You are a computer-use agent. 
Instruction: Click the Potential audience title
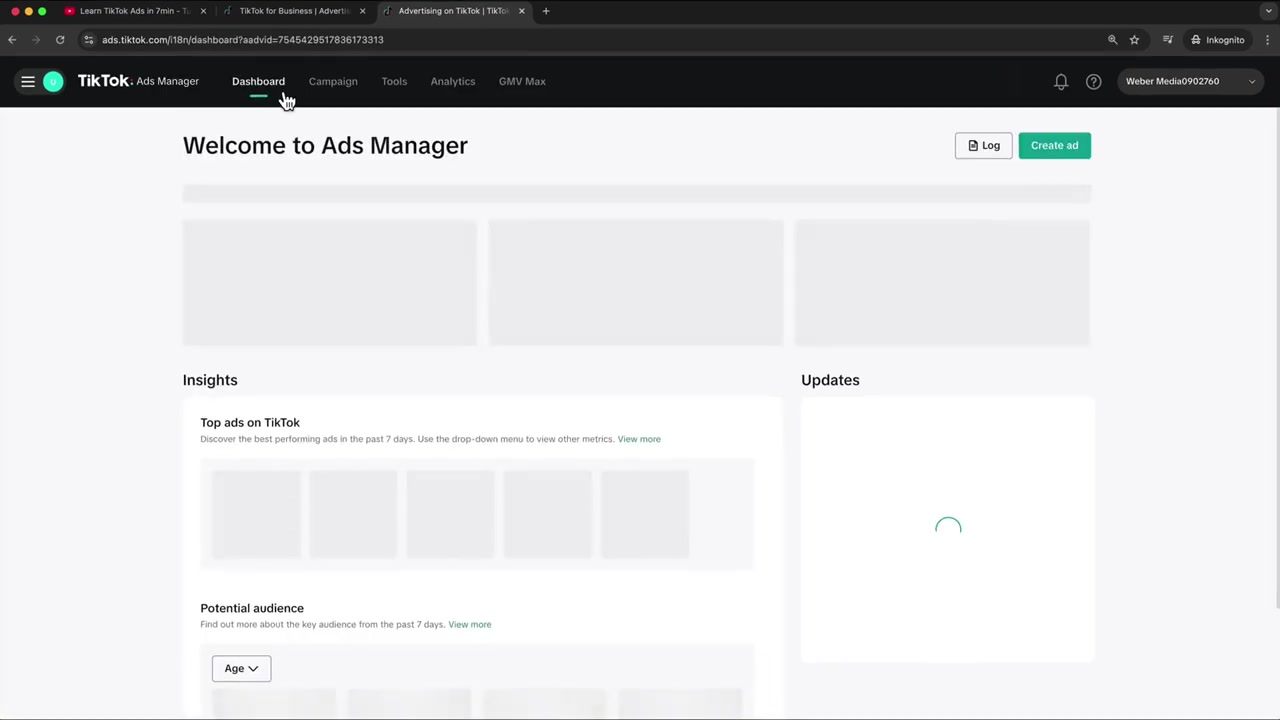(x=252, y=608)
